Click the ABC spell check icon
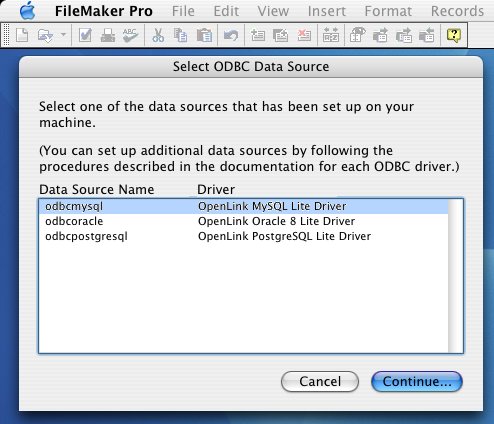The image size is (494, 424). [130, 35]
